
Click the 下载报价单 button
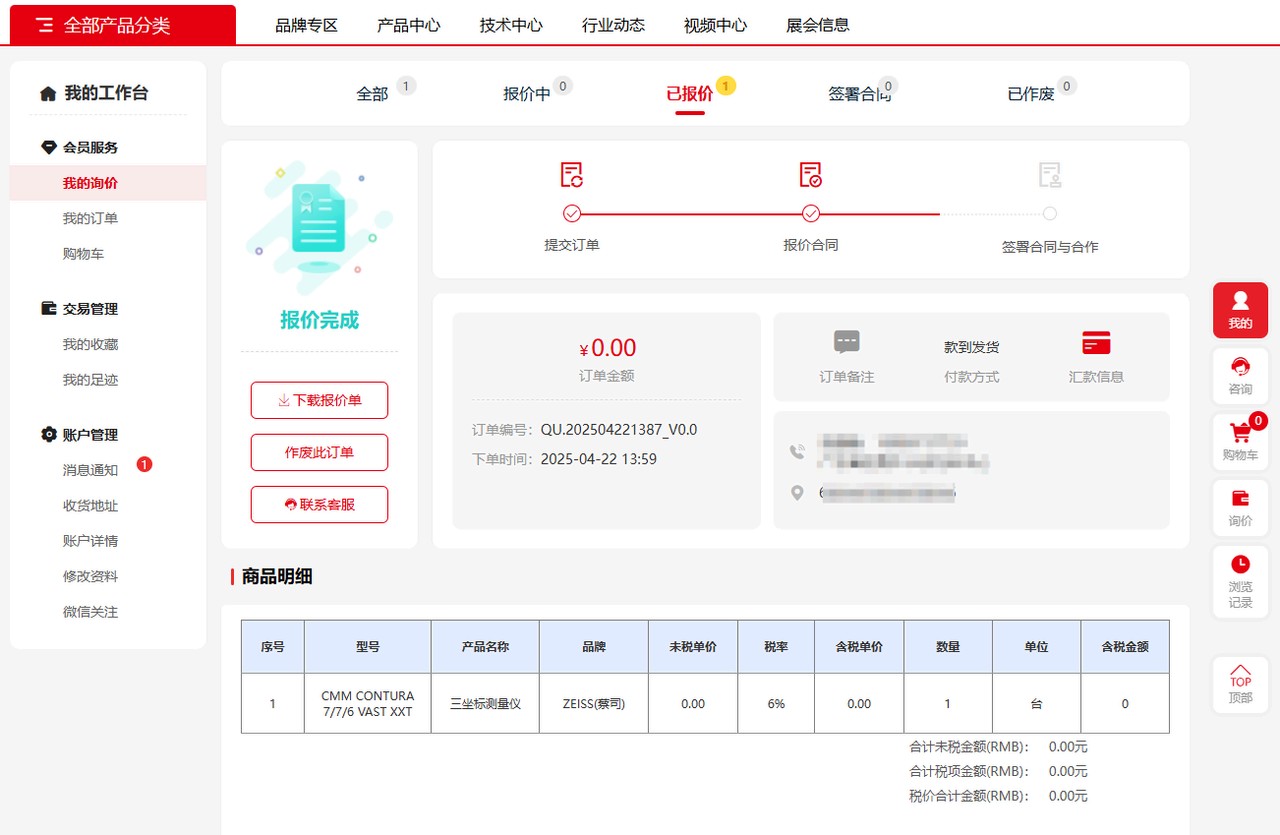tap(319, 400)
